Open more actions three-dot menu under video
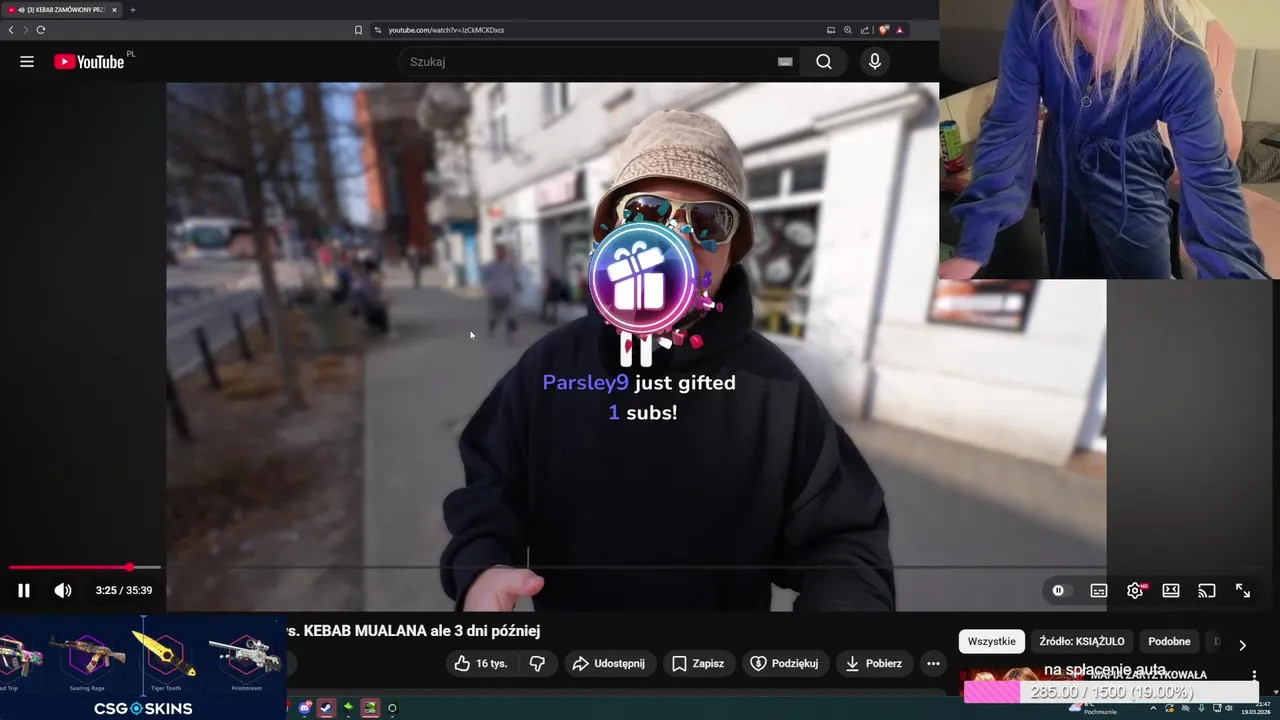Viewport: 1280px width, 720px height. (933, 663)
